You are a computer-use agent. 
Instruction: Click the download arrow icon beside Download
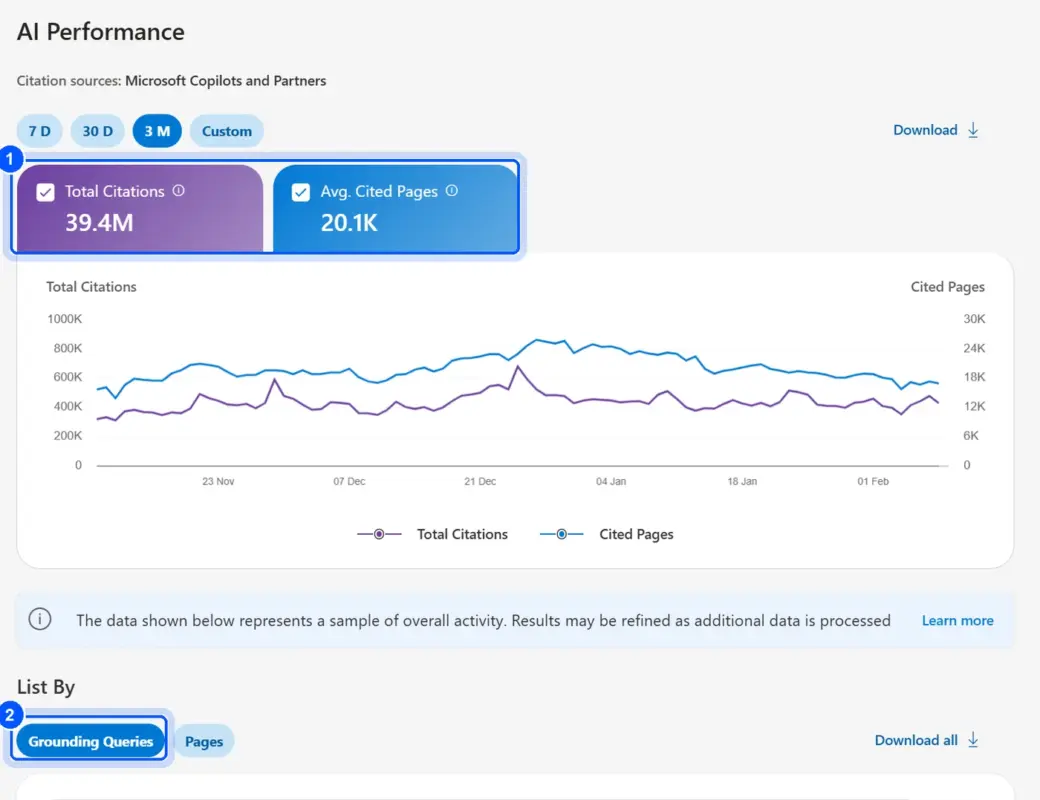pos(973,130)
